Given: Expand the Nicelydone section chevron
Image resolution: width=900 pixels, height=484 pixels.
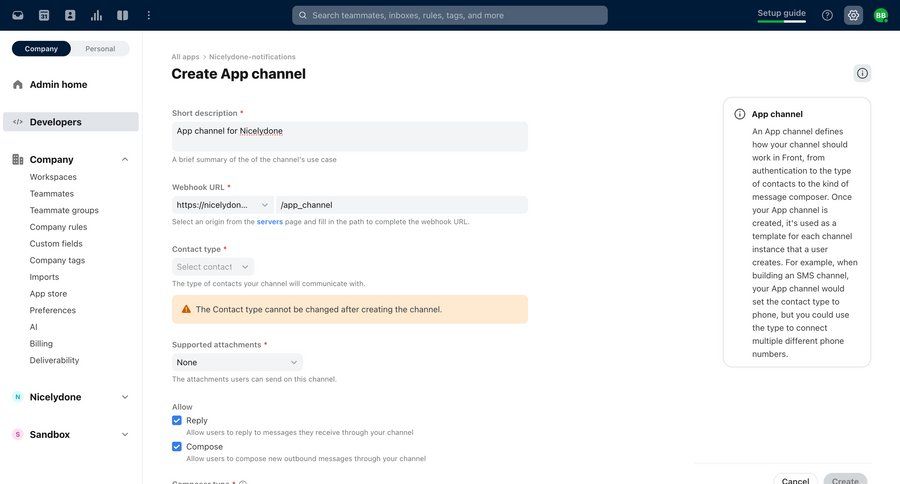Looking at the screenshot, I should (125, 397).
